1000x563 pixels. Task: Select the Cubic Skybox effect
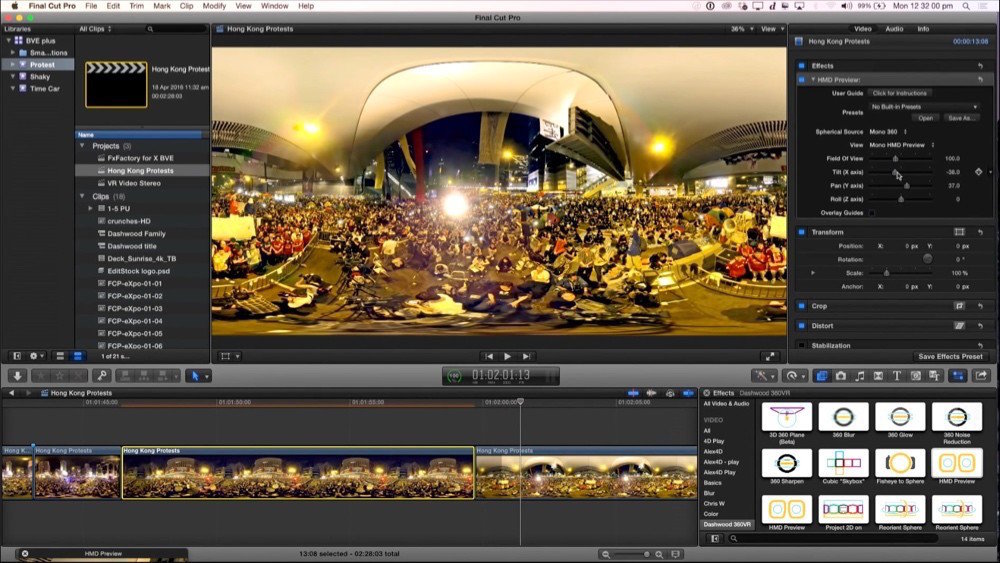843,466
